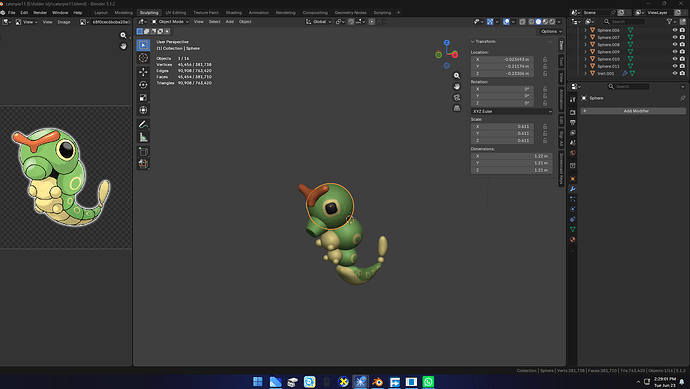Expand Sphere.009 tree row
The height and width of the screenshot is (389, 690).
585,51
